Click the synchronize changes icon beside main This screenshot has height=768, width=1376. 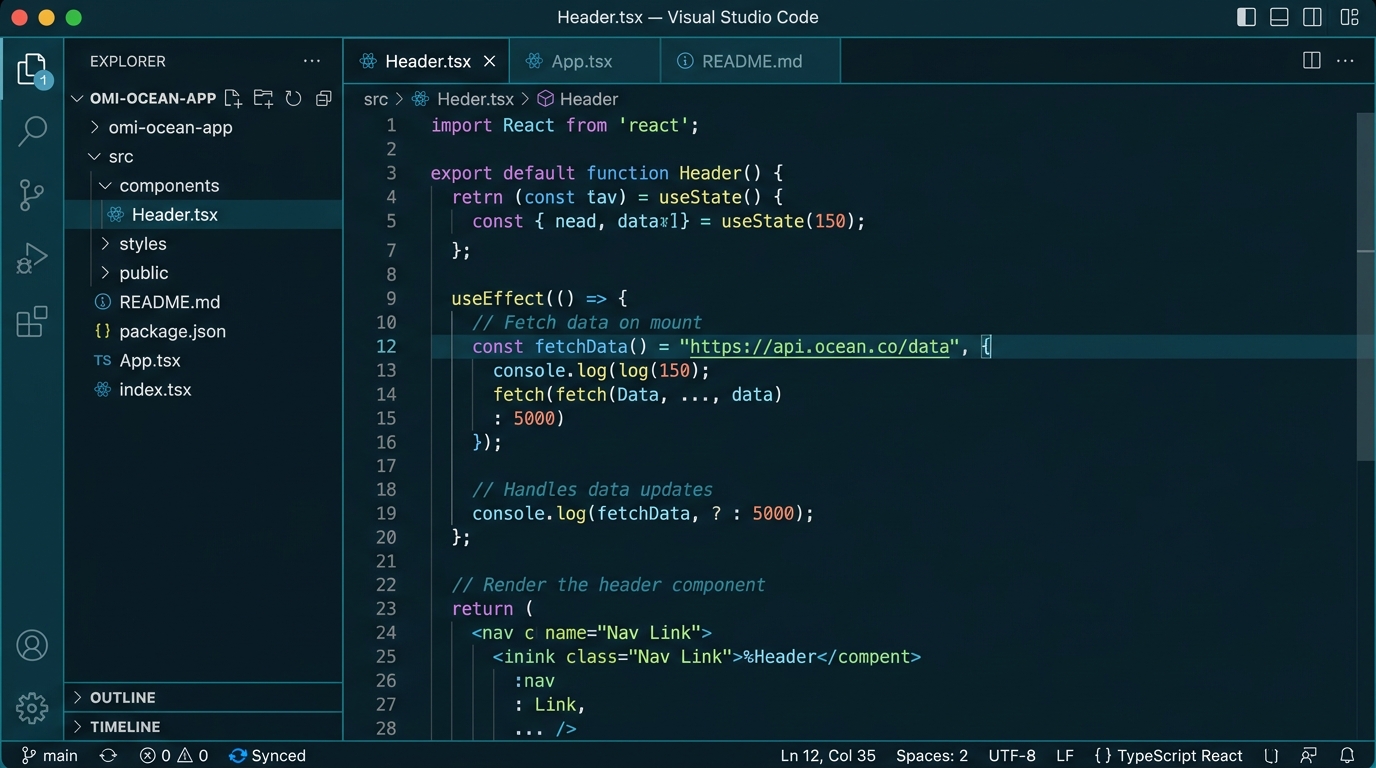[x=108, y=756]
